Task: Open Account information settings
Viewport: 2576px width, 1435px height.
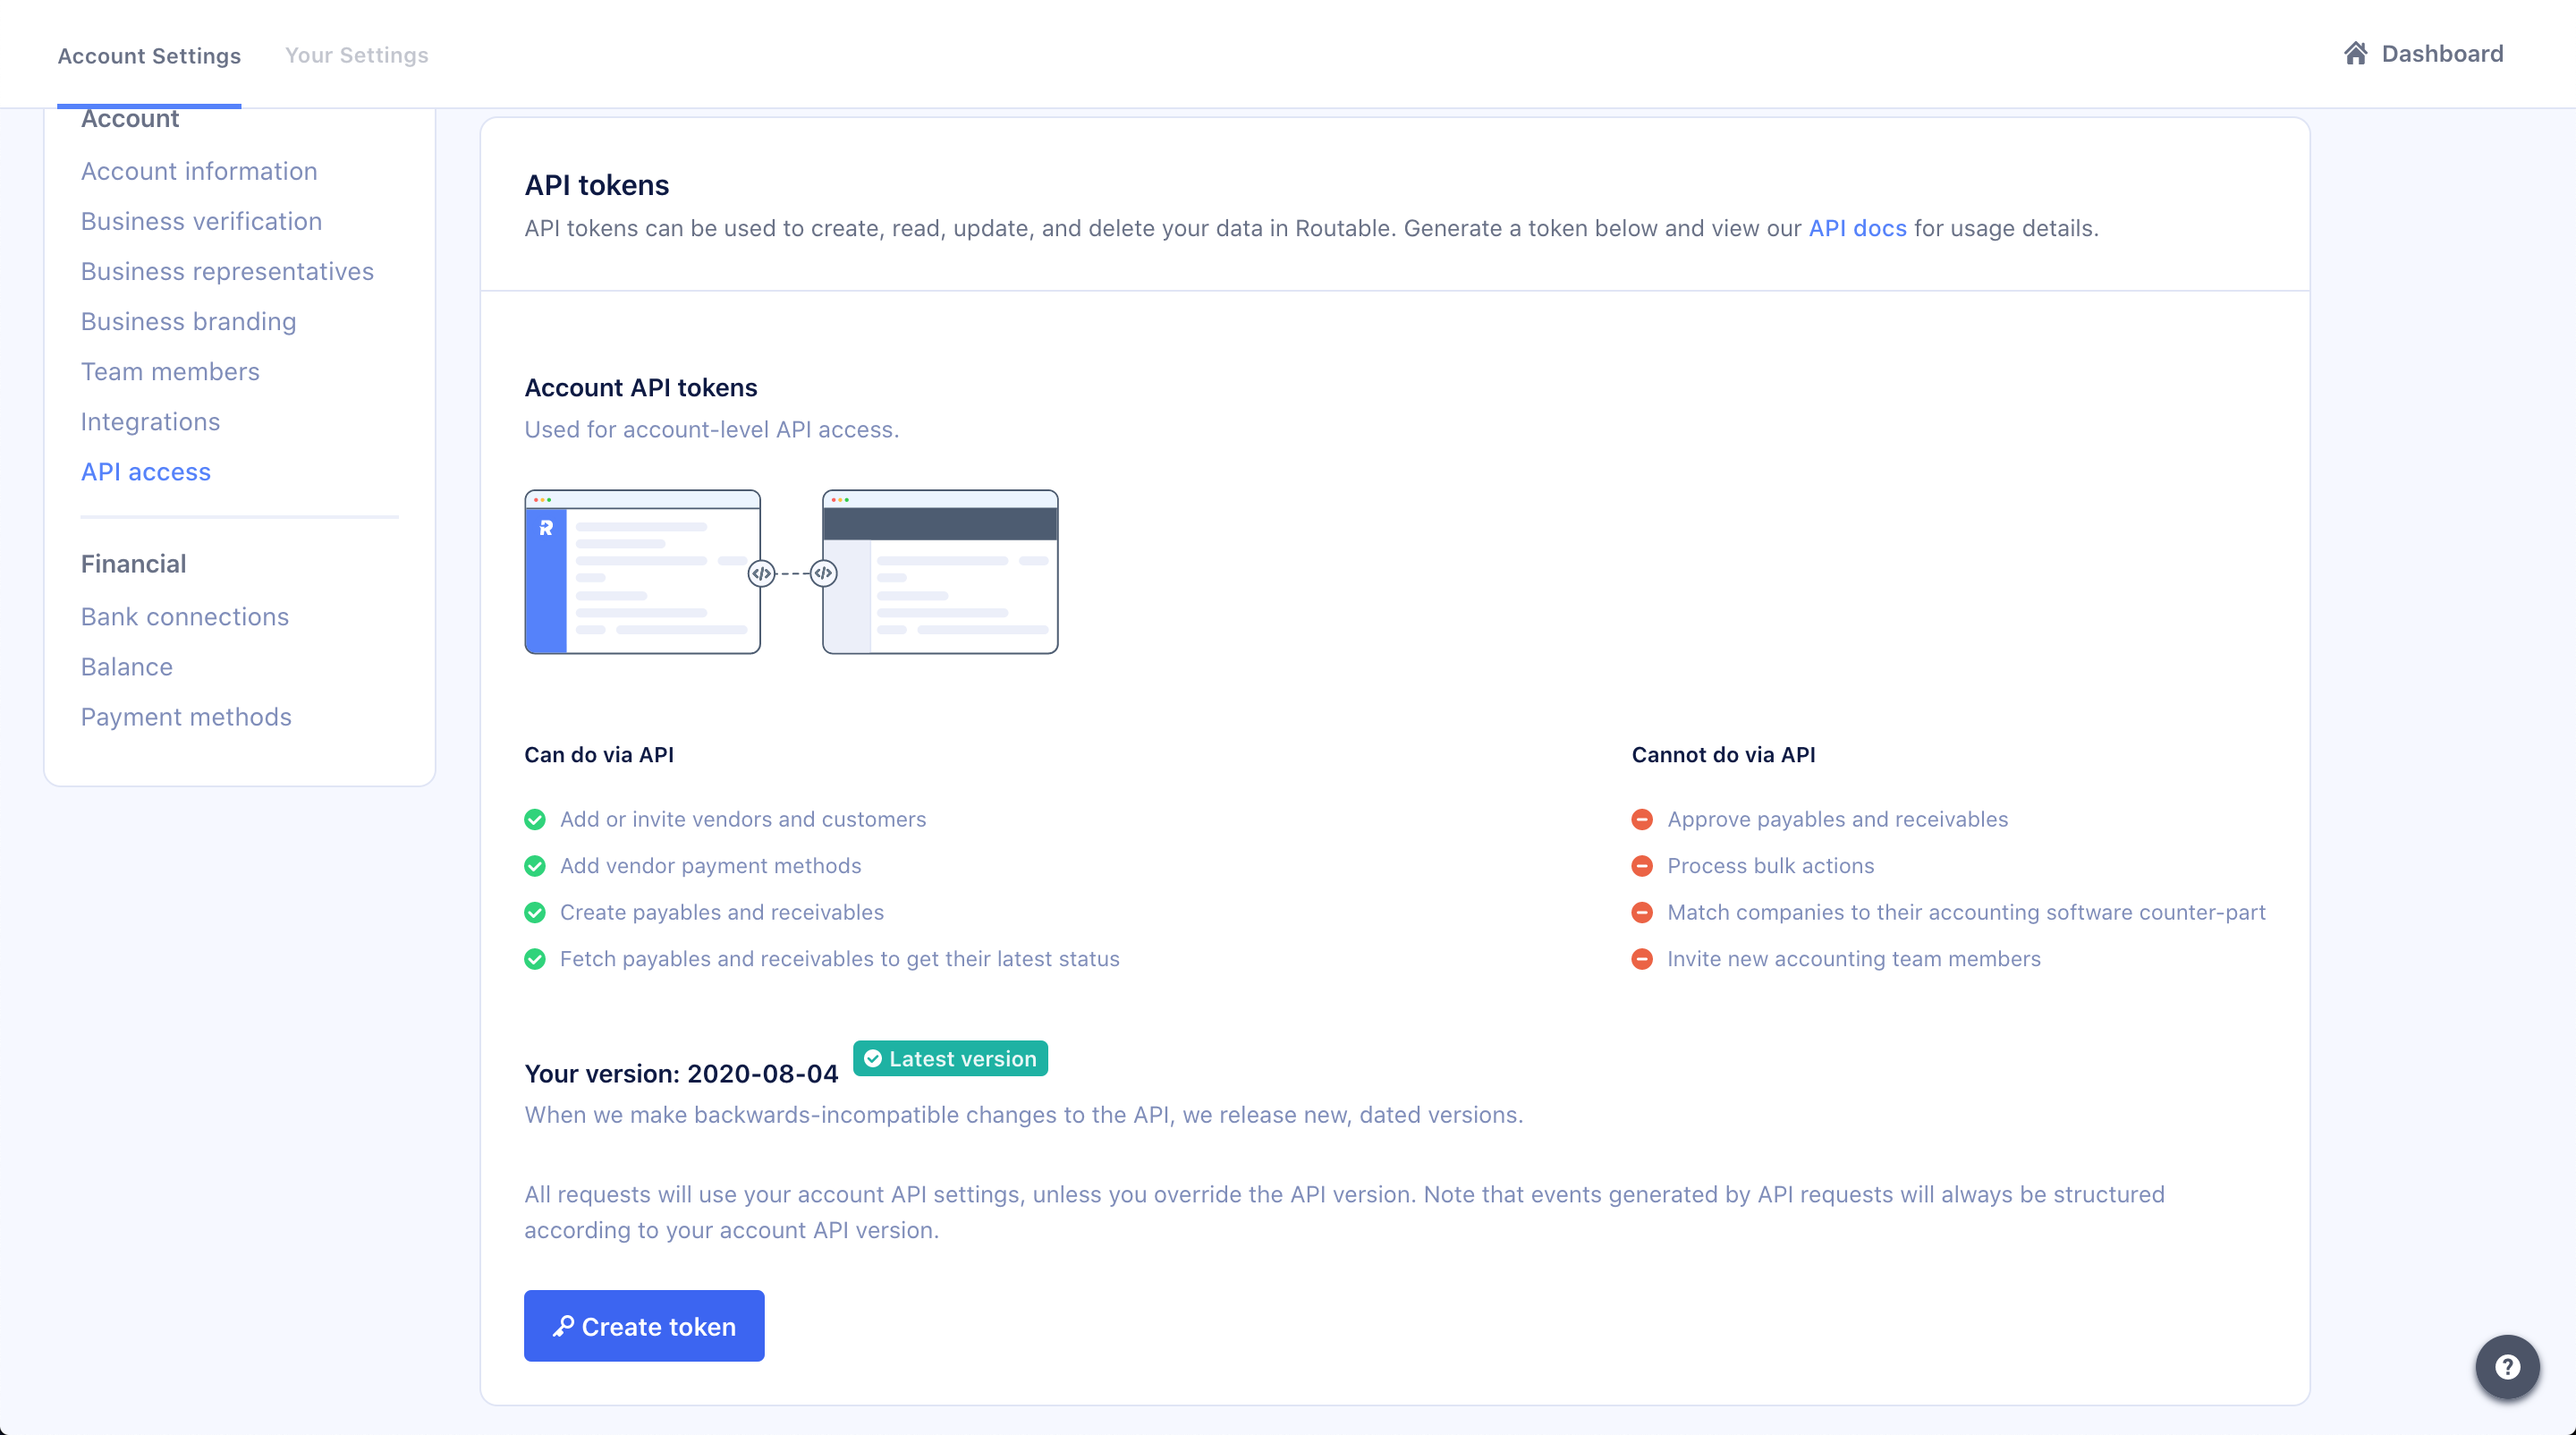Action: [x=199, y=171]
